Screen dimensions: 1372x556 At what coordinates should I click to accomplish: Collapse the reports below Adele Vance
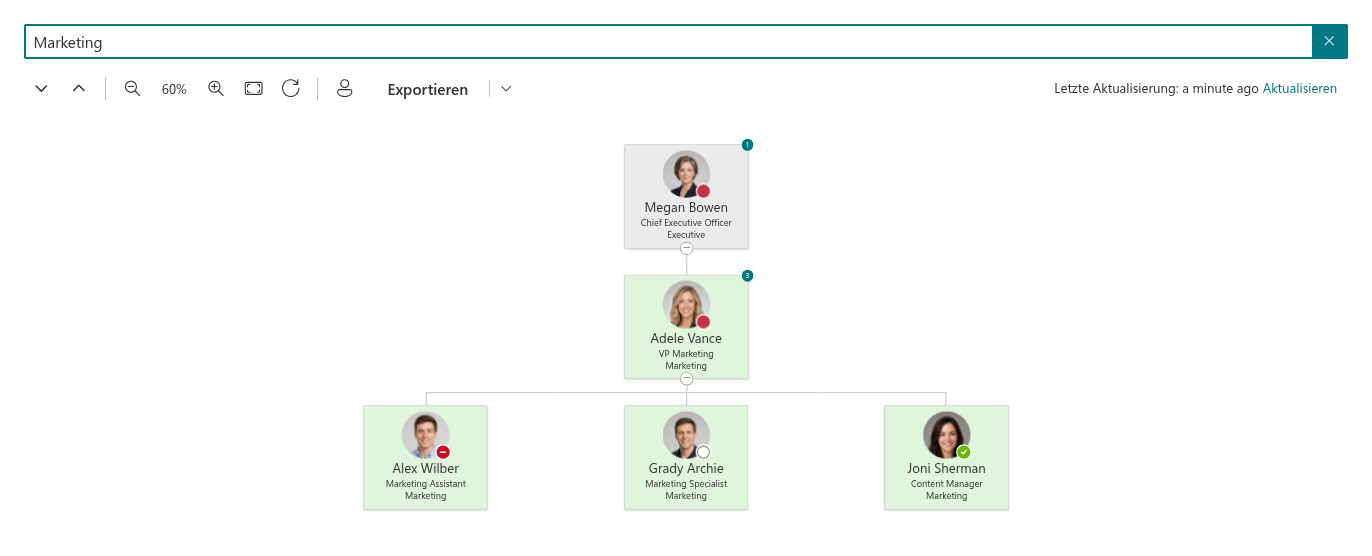click(686, 379)
